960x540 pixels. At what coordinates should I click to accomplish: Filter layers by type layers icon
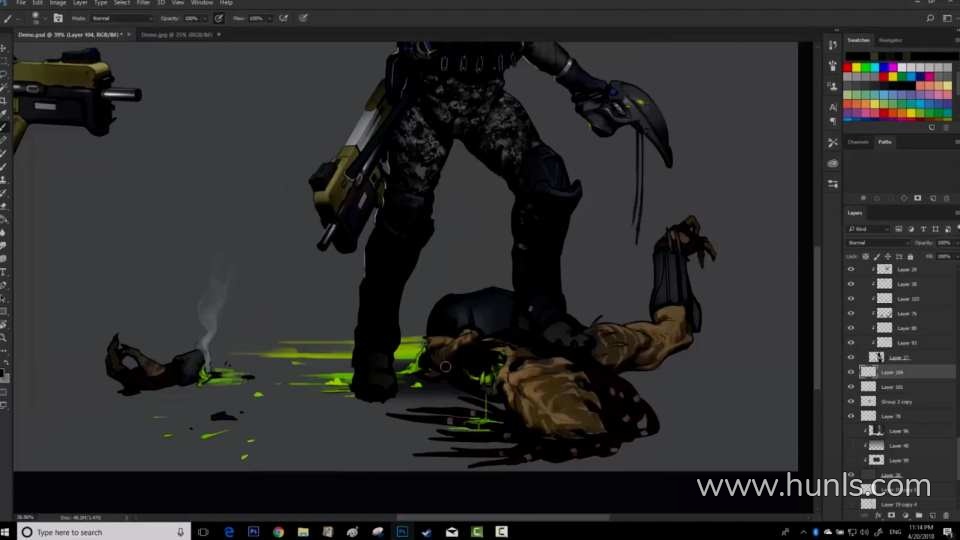[923, 229]
